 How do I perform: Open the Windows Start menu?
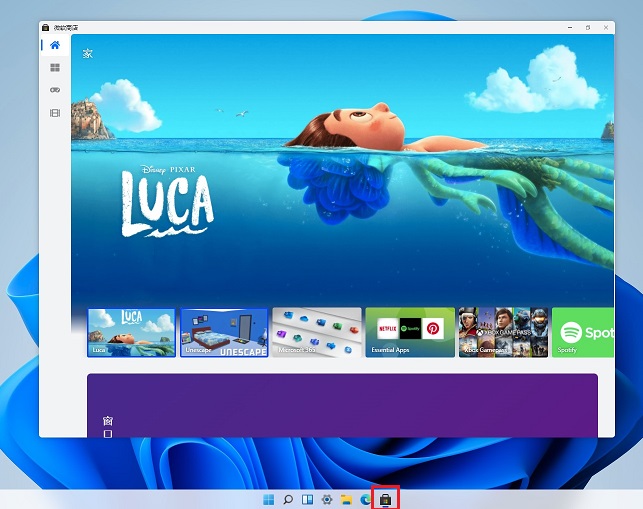pyautogui.click(x=267, y=499)
